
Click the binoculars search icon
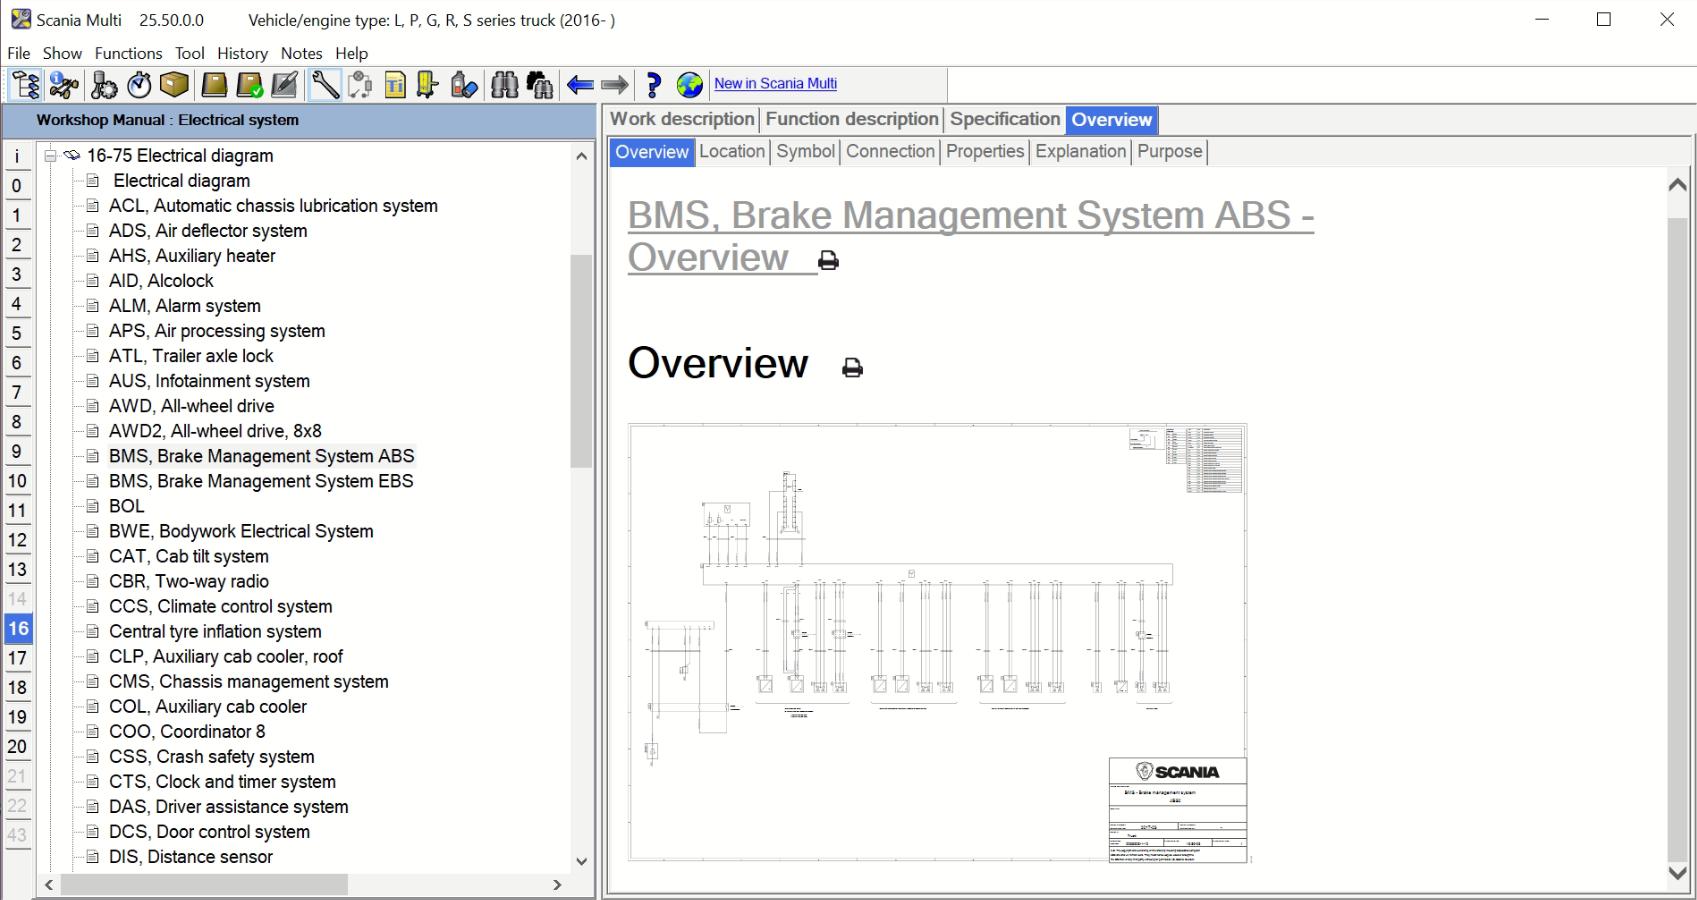505,85
